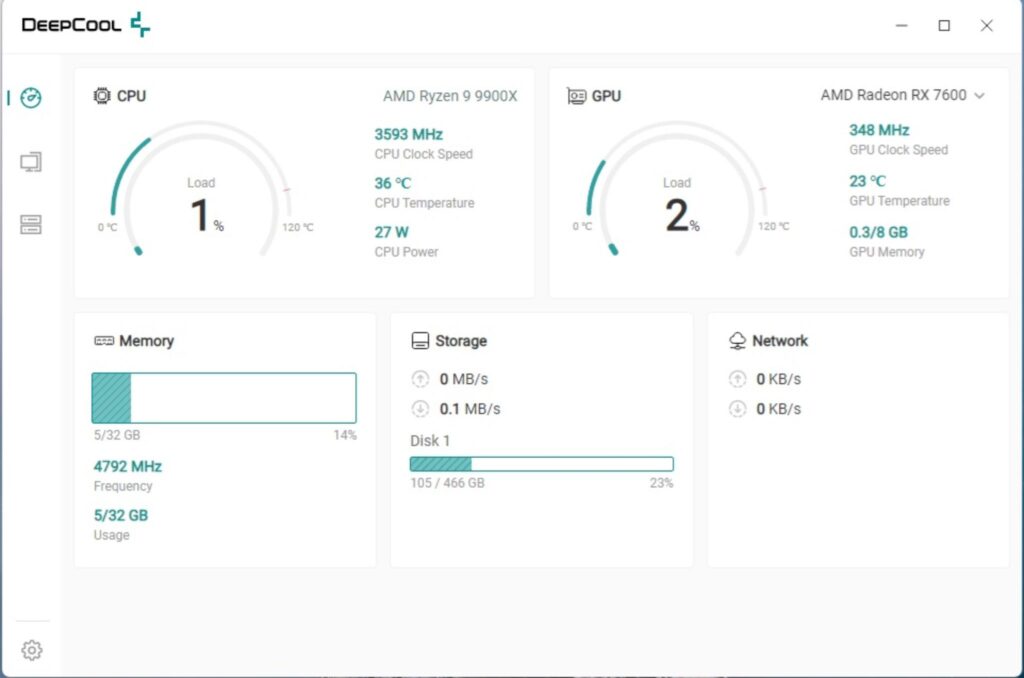1024x678 pixels.
Task: Click the 3593 MHz clock value
Action: [x=409, y=135]
